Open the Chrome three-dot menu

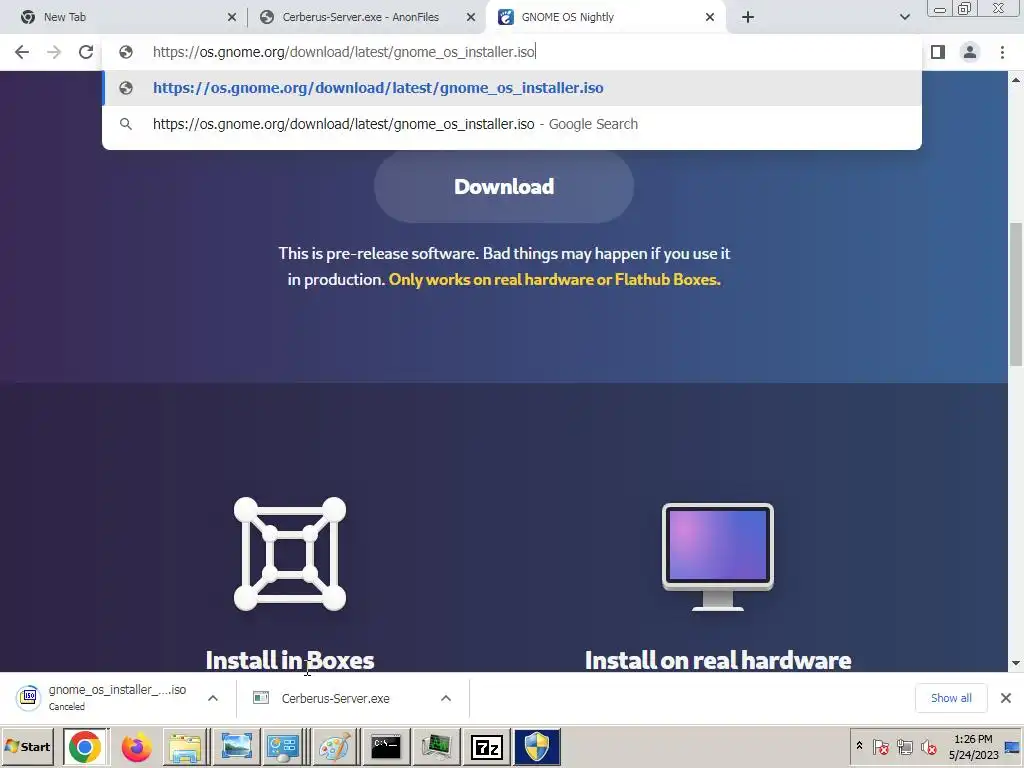[x=1002, y=52]
